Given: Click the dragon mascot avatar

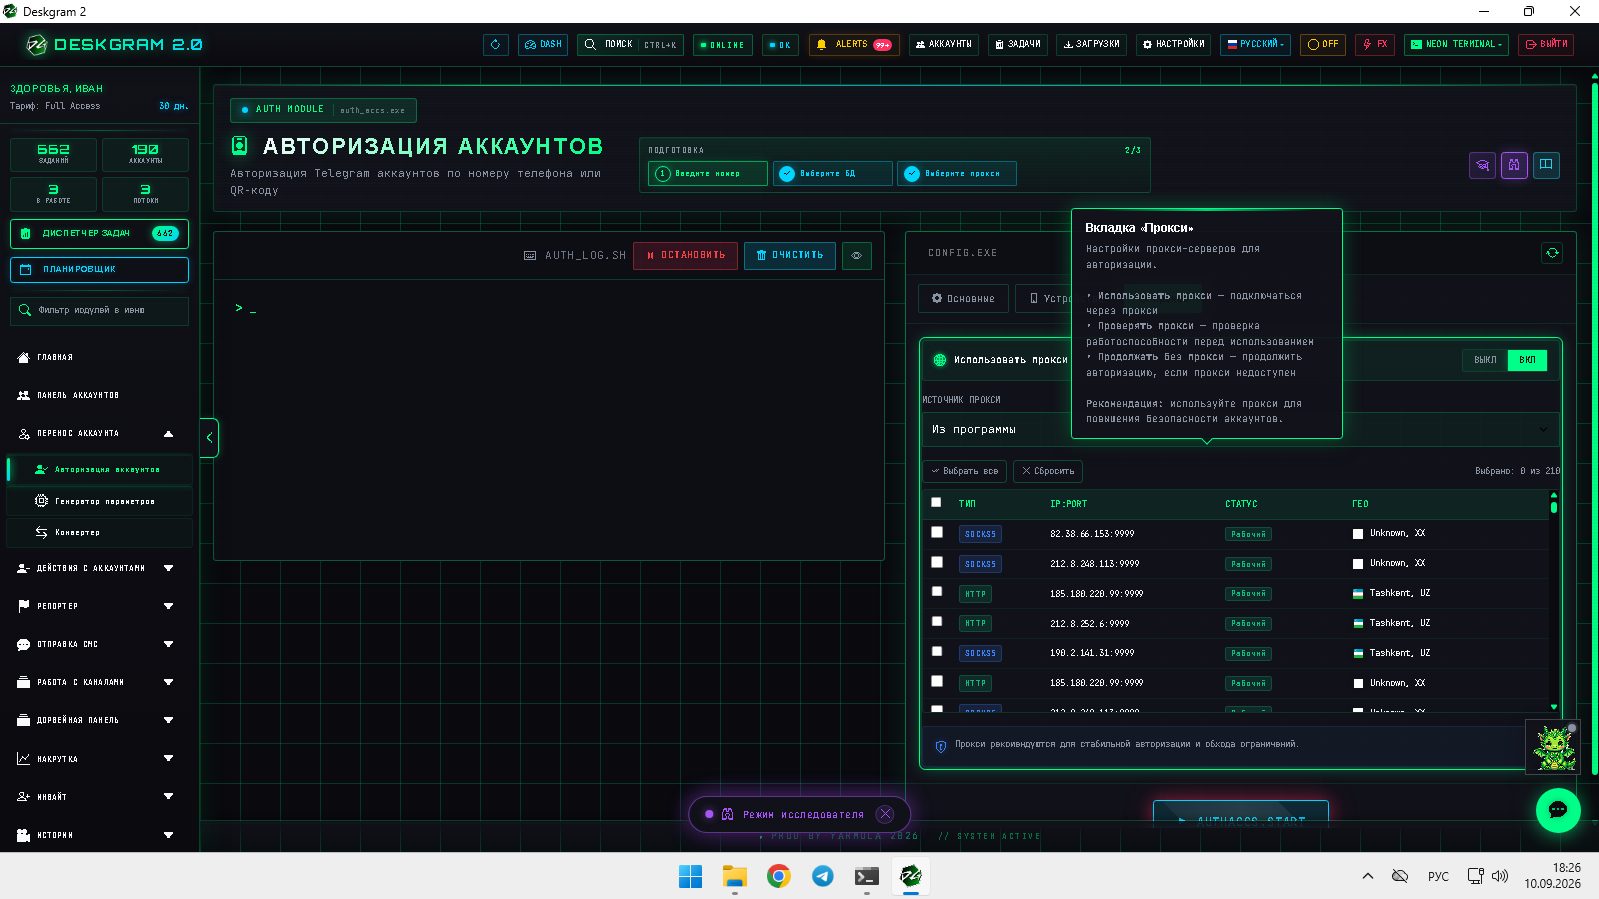Looking at the screenshot, I should pos(1554,747).
